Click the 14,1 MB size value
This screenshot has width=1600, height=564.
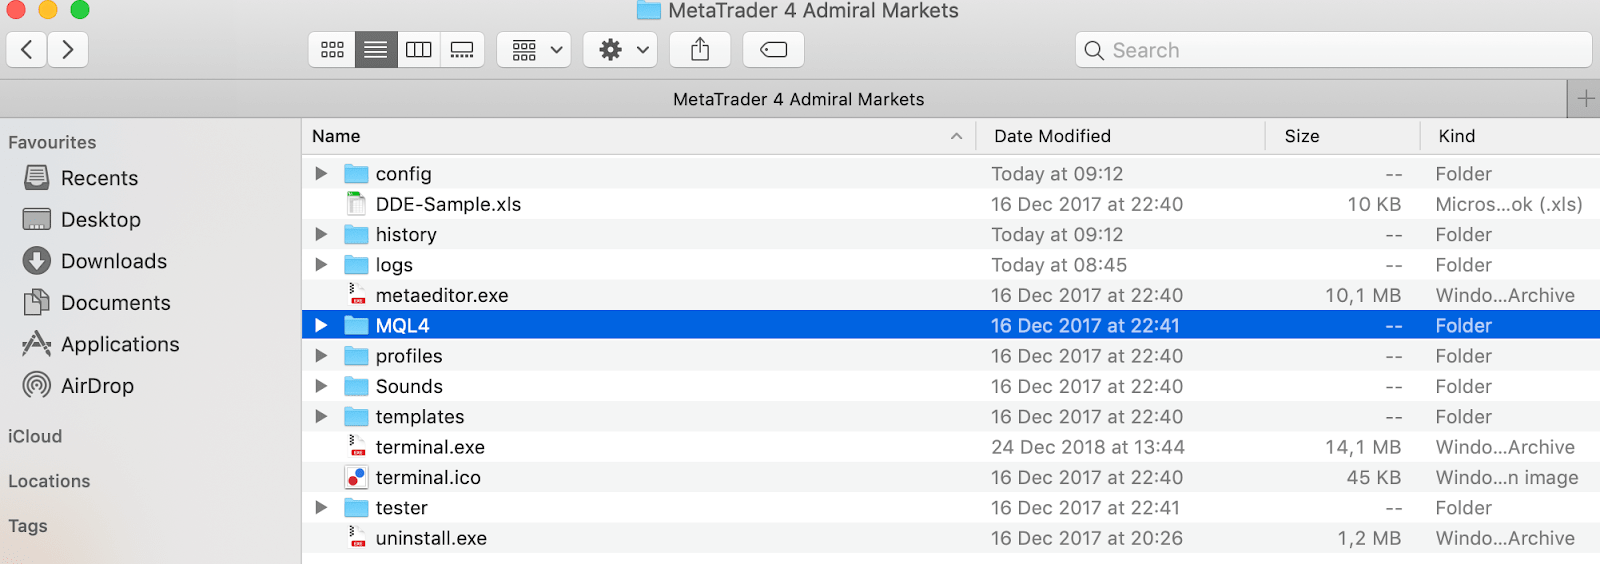coord(1363,447)
